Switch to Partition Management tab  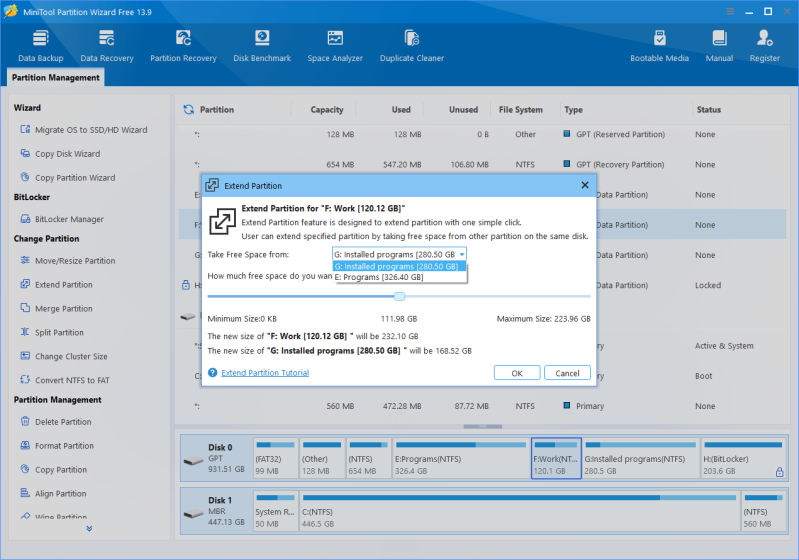click(x=56, y=77)
